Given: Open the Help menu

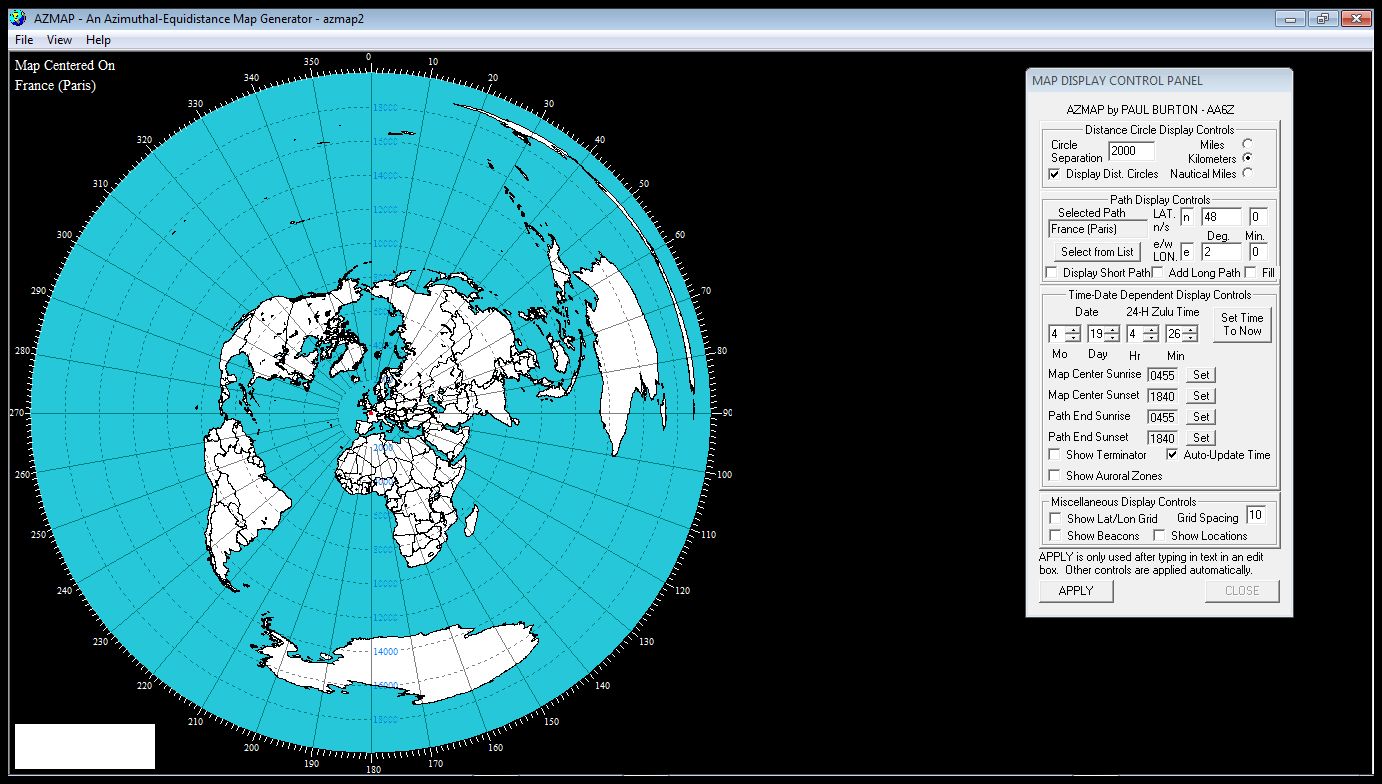Looking at the screenshot, I should [97, 39].
